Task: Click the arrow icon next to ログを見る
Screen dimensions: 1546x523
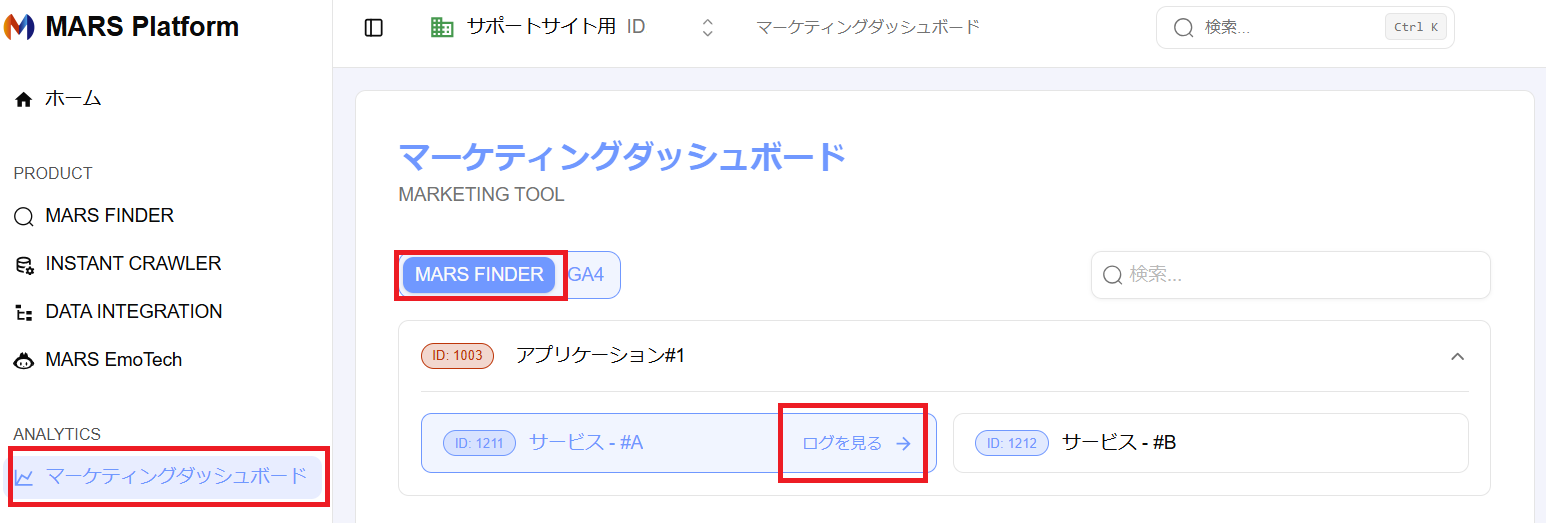Action: pyautogui.click(x=903, y=444)
